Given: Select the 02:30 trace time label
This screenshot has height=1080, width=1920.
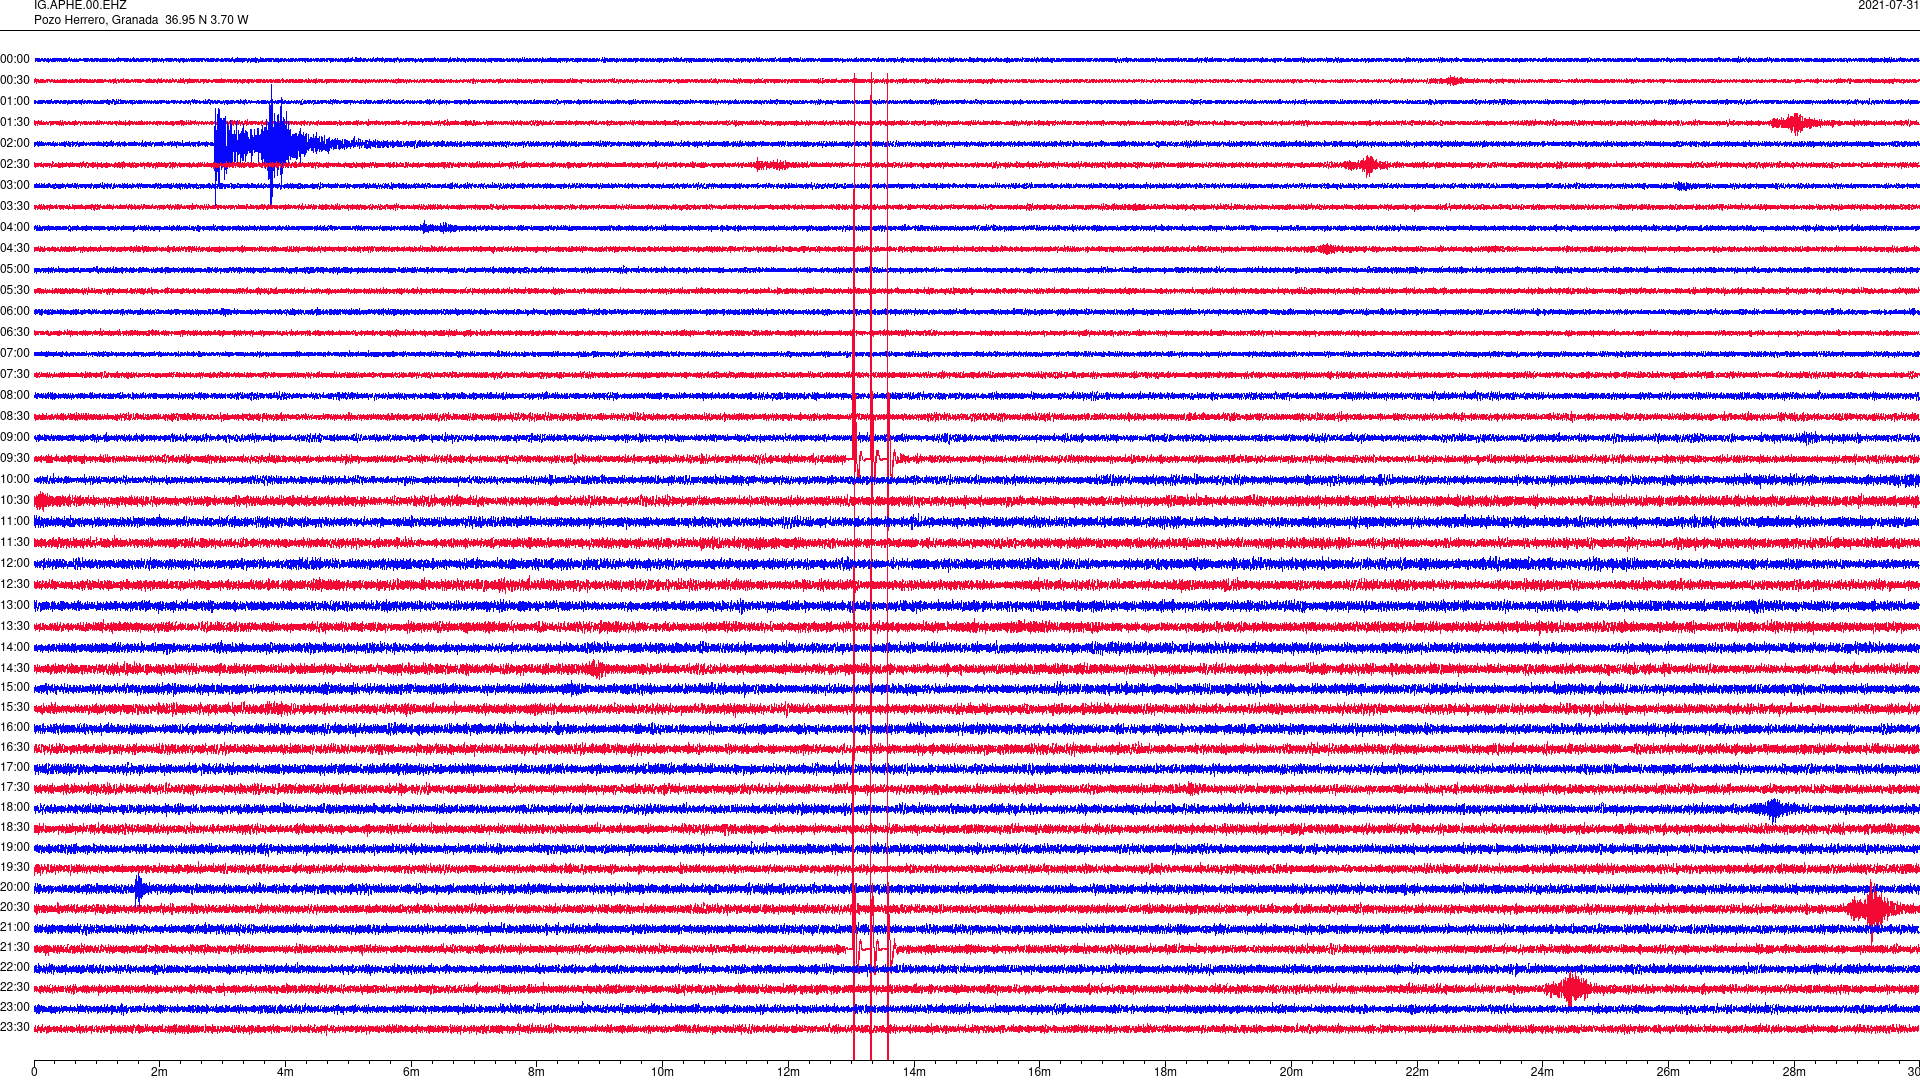Looking at the screenshot, I should [15, 164].
